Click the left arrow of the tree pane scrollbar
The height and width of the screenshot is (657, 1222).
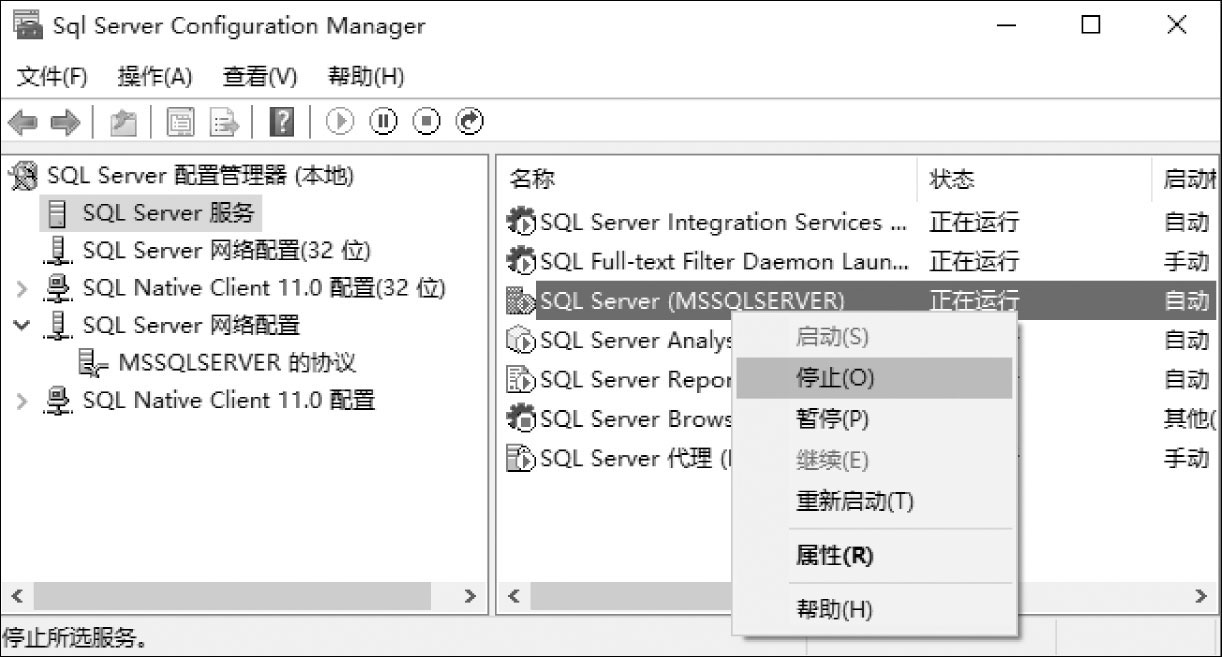pos(16,596)
